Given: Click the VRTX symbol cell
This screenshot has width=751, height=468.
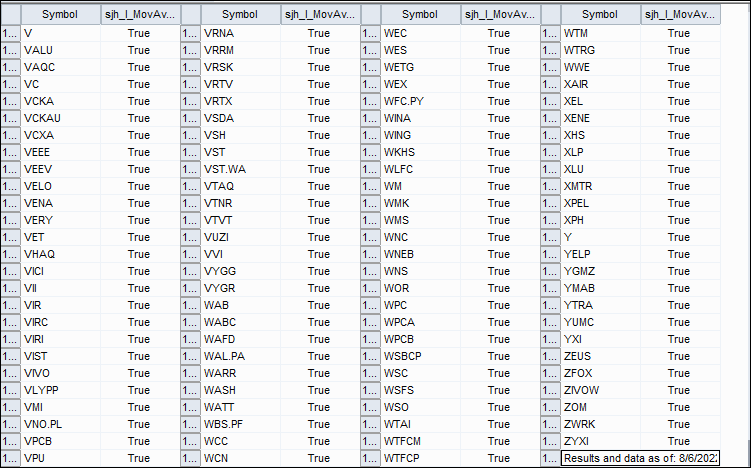Looking at the screenshot, I should pos(240,101).
